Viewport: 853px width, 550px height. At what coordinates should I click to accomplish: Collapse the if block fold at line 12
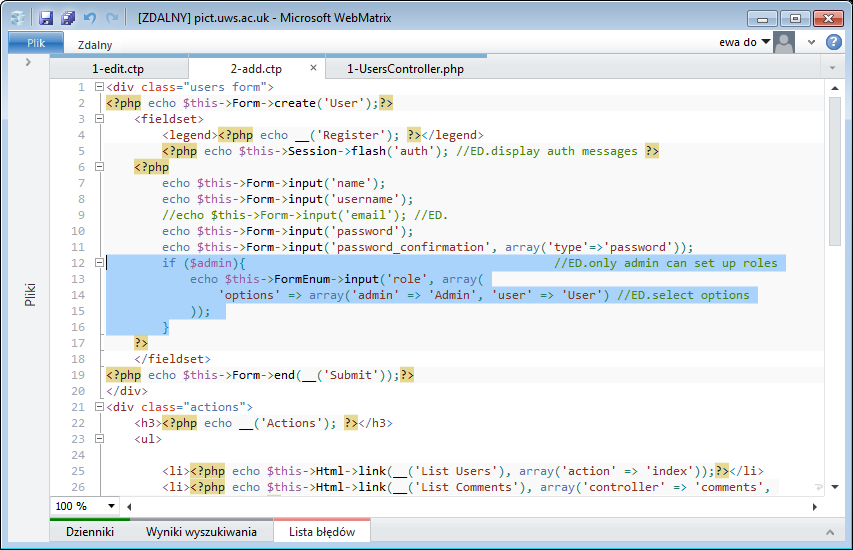[x=99, y=263]
